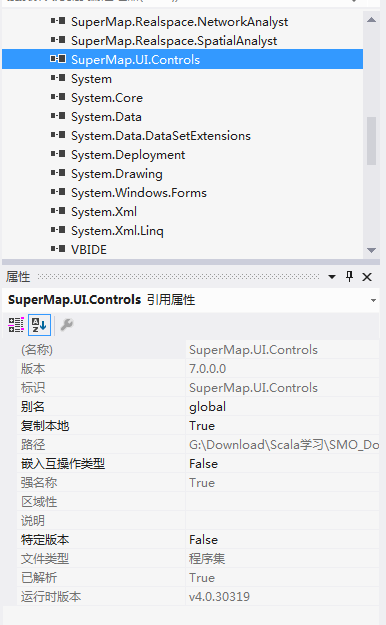
Task: Click the reference icon next to VBIDE
Action: 58,249
